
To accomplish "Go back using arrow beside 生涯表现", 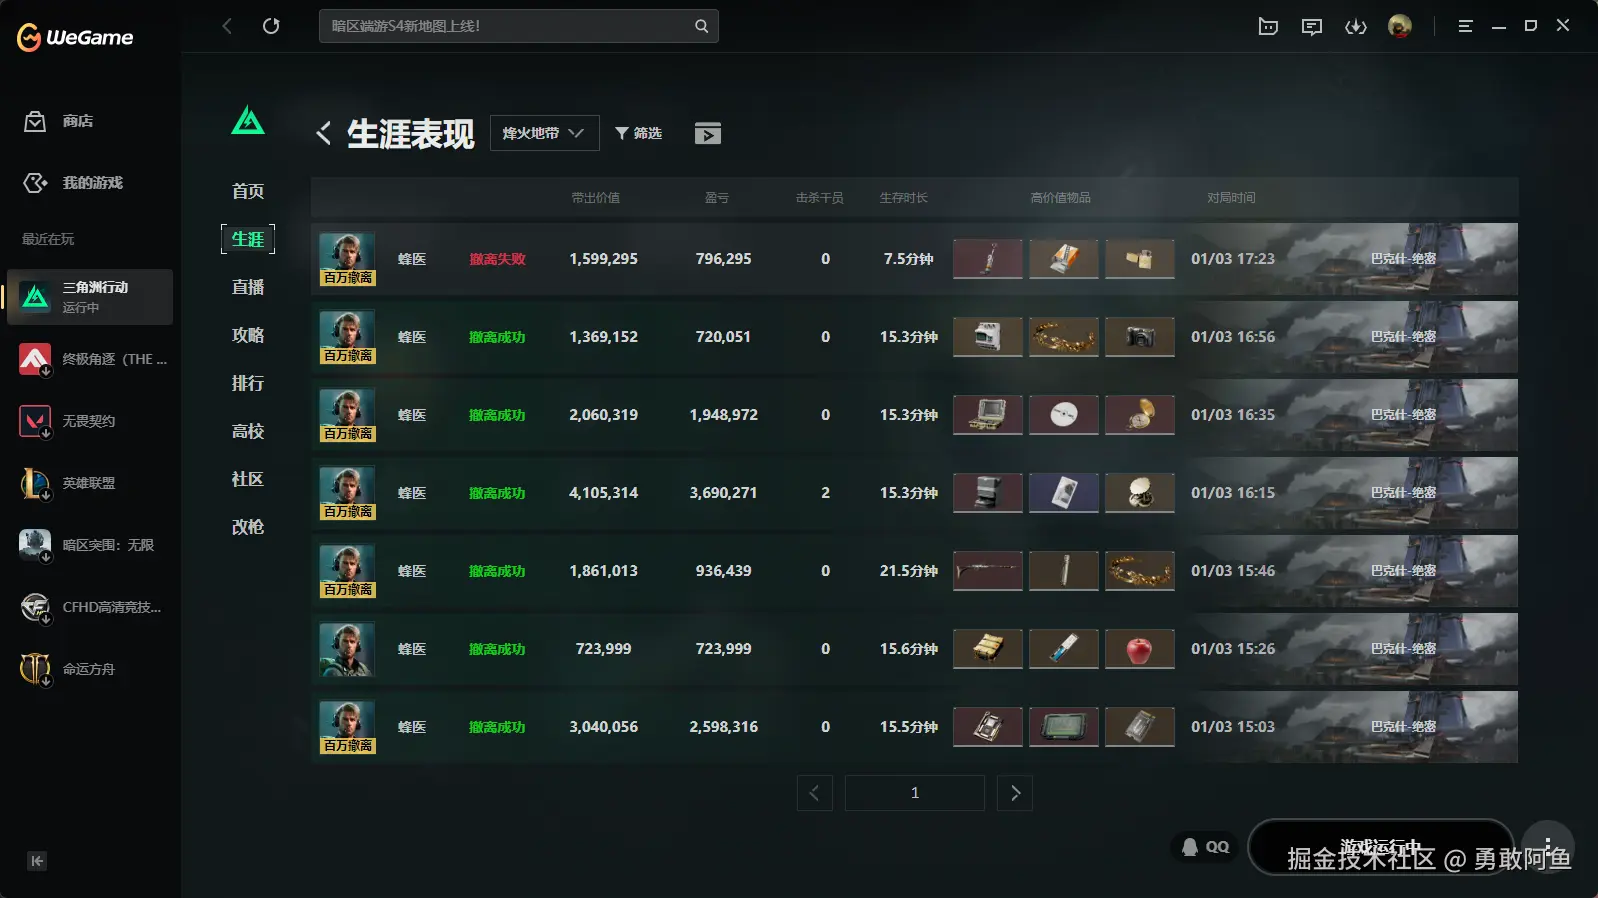I will [x=323, y=133].
